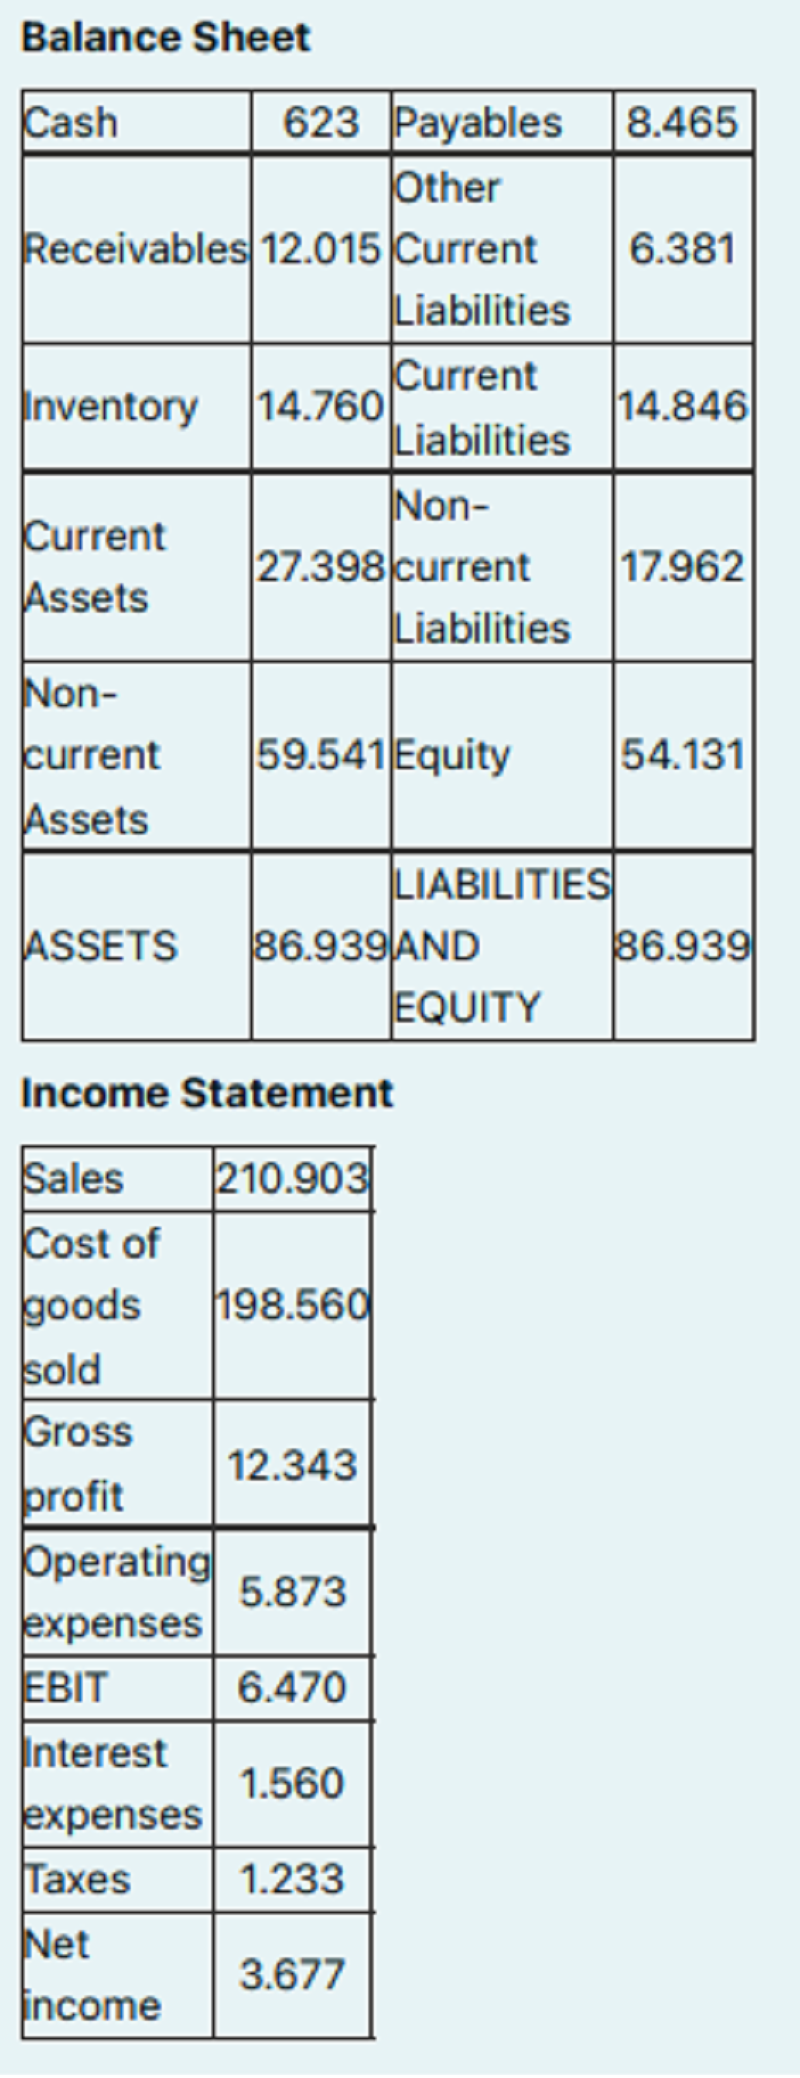The height and width of the screenshot is (2078, 800).
Task: Select Other Current Liabilities value 6.381
Action: (x=683, y=249)
